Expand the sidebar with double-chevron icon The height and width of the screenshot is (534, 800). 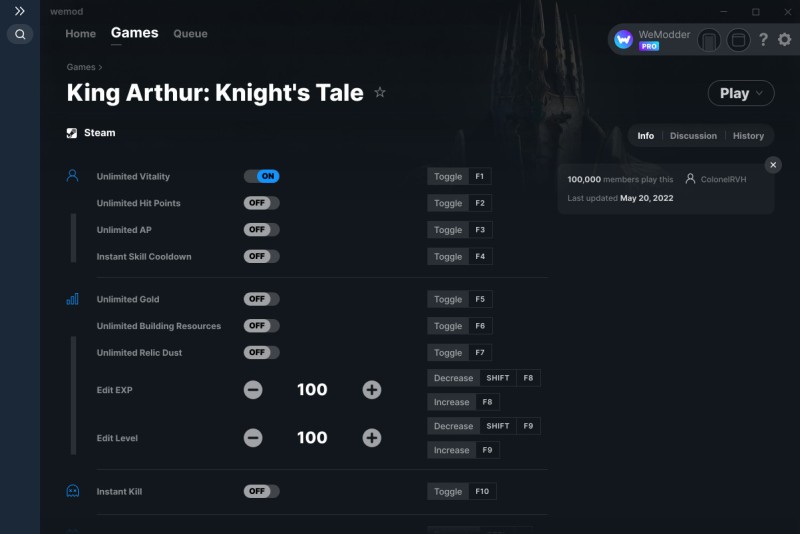pos(19,11)
